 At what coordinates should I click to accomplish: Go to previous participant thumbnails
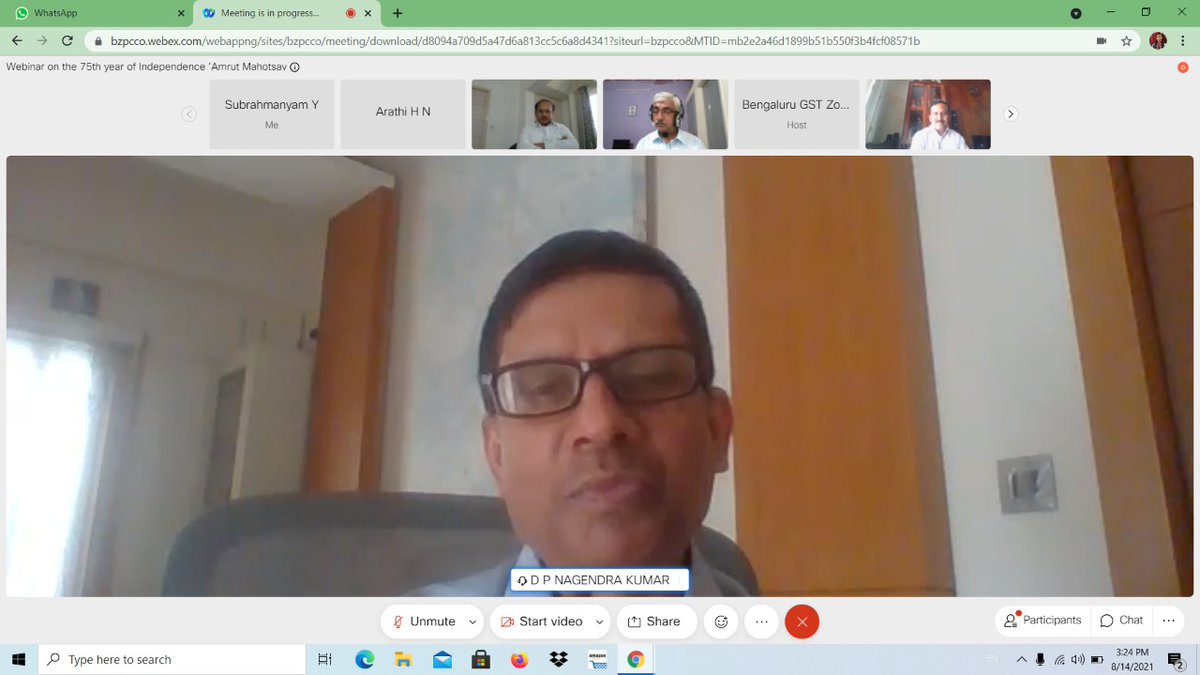point(189,114)
